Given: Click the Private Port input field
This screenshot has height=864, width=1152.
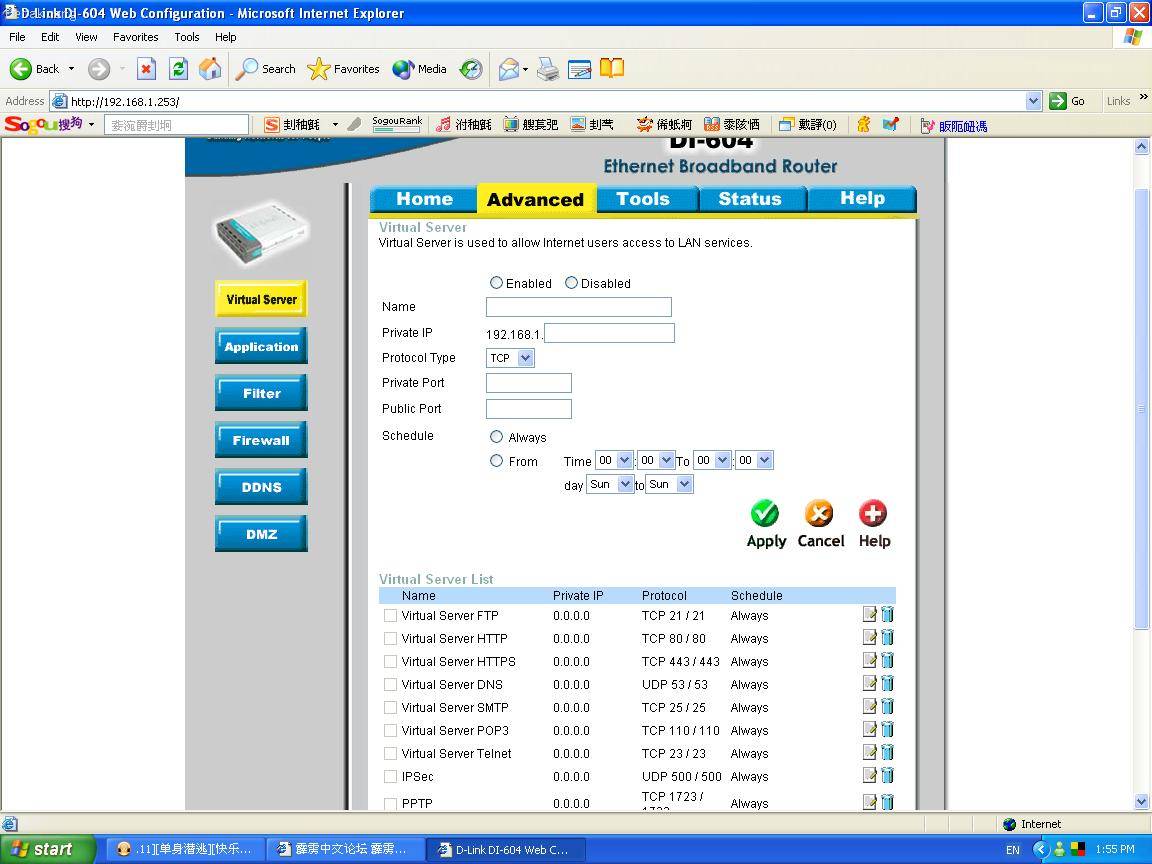Looking at the screenshot, I should [x=529, y=383].
